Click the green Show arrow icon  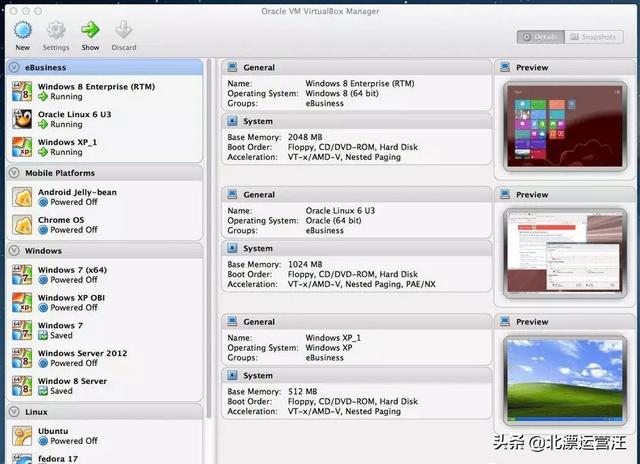pyautogui.click(x=90, y=30)
